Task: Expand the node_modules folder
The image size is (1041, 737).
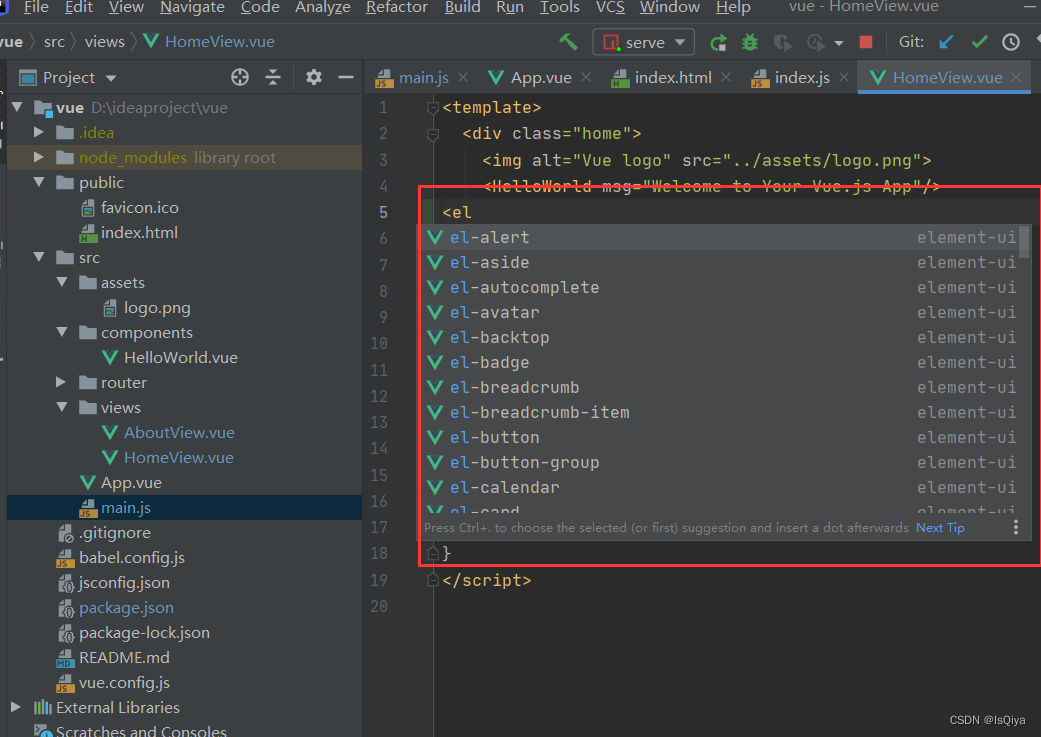Action: [39, 157]
